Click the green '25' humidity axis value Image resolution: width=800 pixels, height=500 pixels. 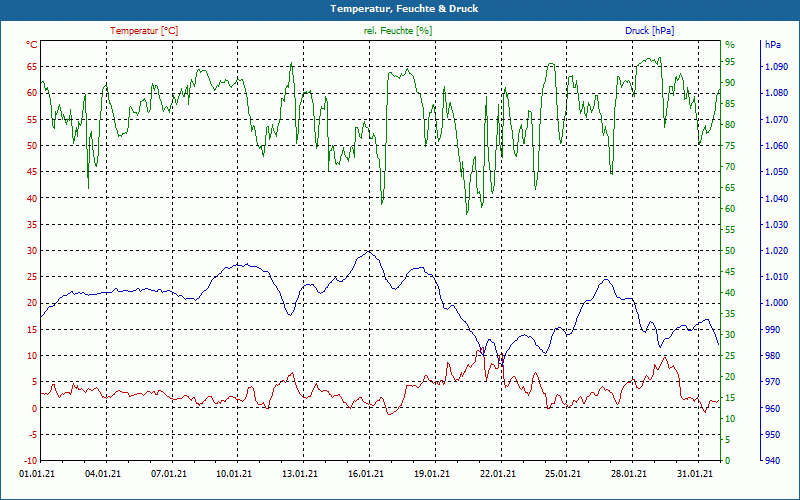click(730, 356)
